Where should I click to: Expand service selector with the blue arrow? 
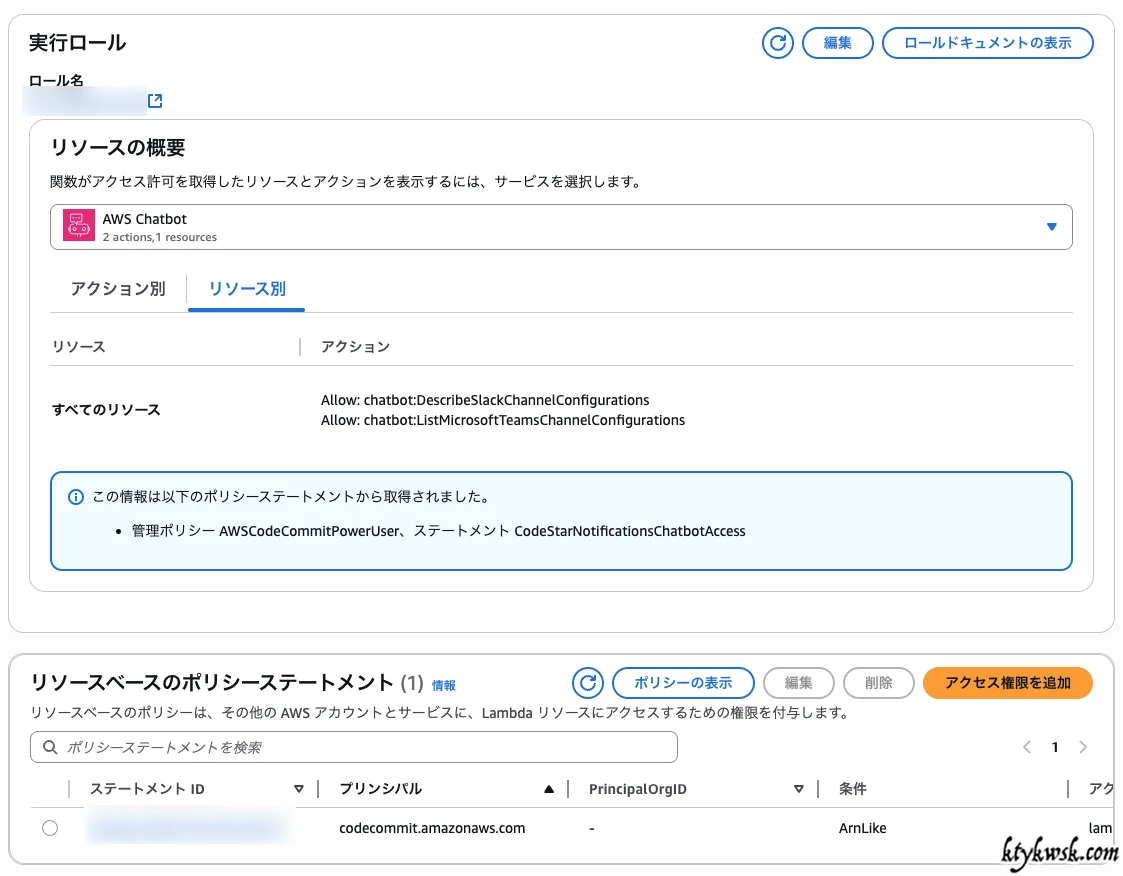[1051, 227]
